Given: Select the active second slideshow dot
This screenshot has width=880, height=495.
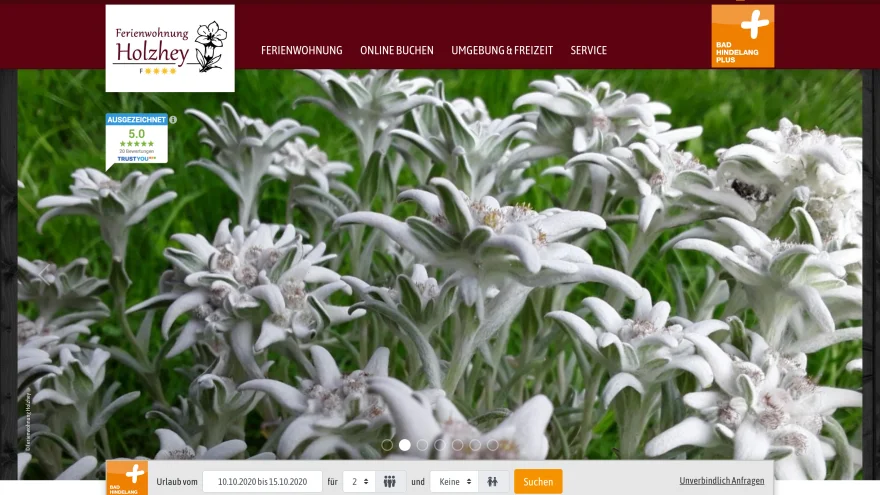Looking at the screenshot, I should click(405, 445).
